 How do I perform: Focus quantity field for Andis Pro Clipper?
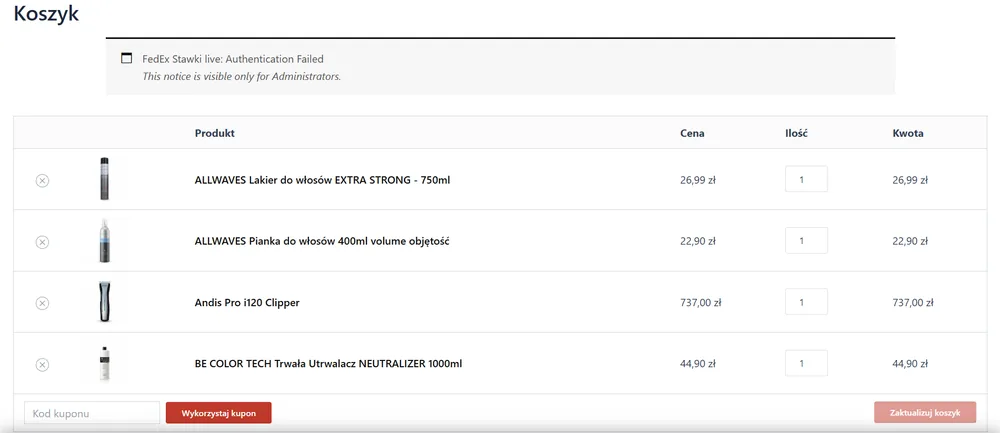click(806, 302)
